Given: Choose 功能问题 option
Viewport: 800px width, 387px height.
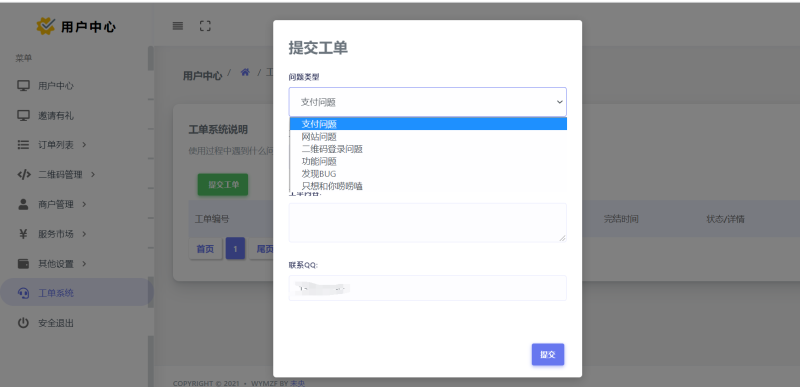Looking at the screenshot, I should tap(429, 162).
